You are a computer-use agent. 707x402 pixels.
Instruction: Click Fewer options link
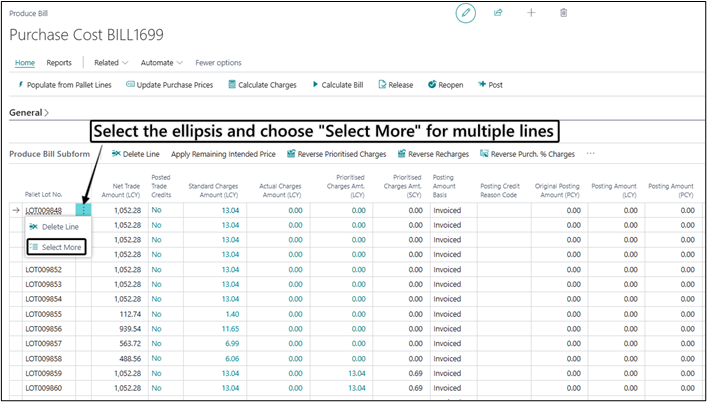tap(218, 63)
